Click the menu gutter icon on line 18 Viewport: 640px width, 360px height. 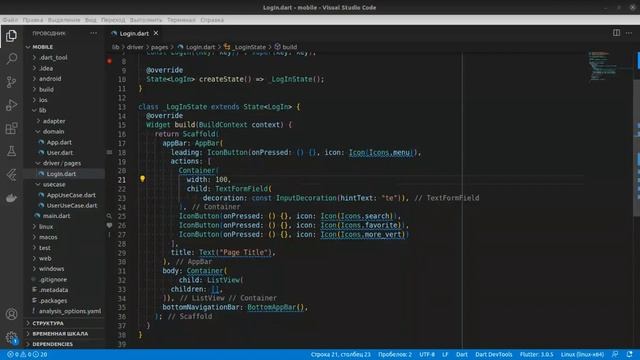click(109, 152)
